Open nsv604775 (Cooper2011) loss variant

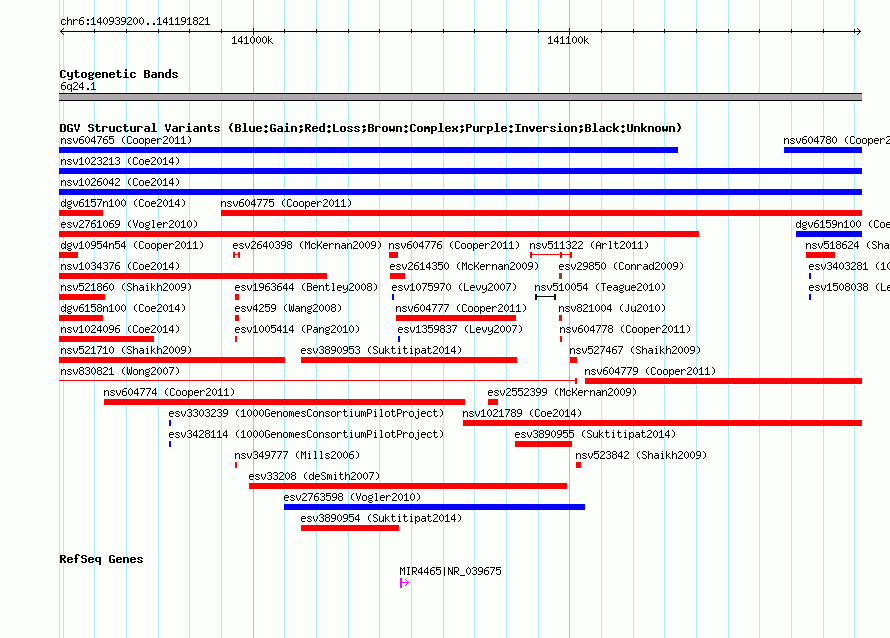pyautogui.click(x=286, y=203)
